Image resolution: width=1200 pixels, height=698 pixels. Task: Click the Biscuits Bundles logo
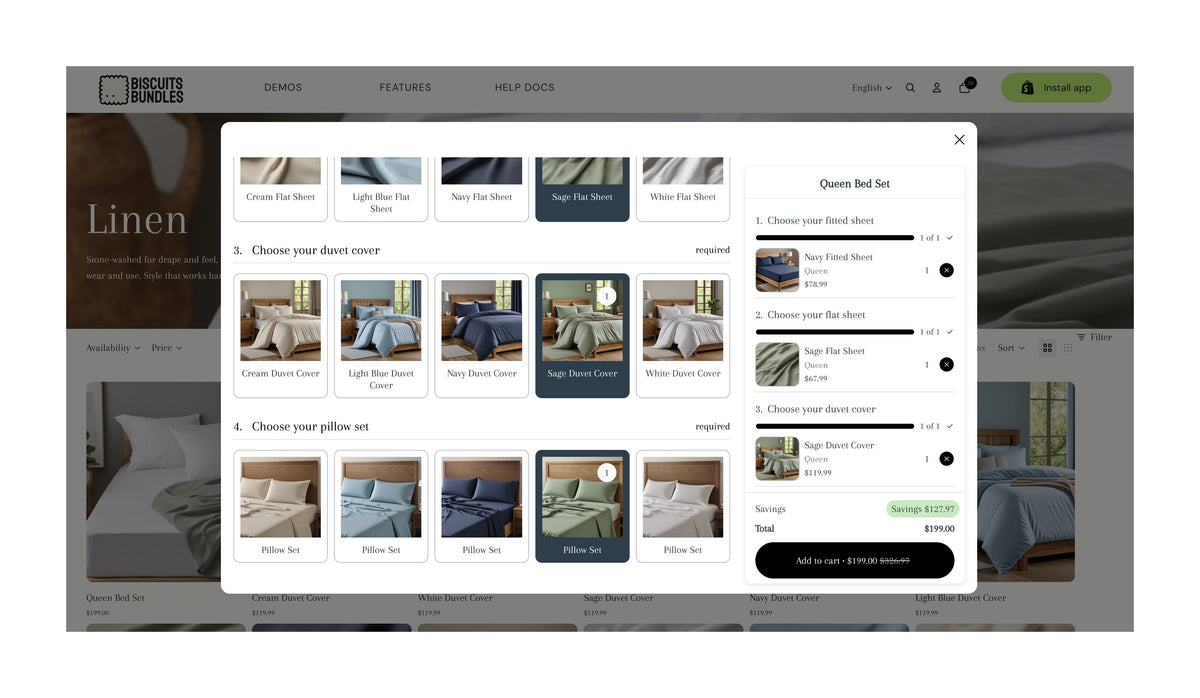(141, 90)
